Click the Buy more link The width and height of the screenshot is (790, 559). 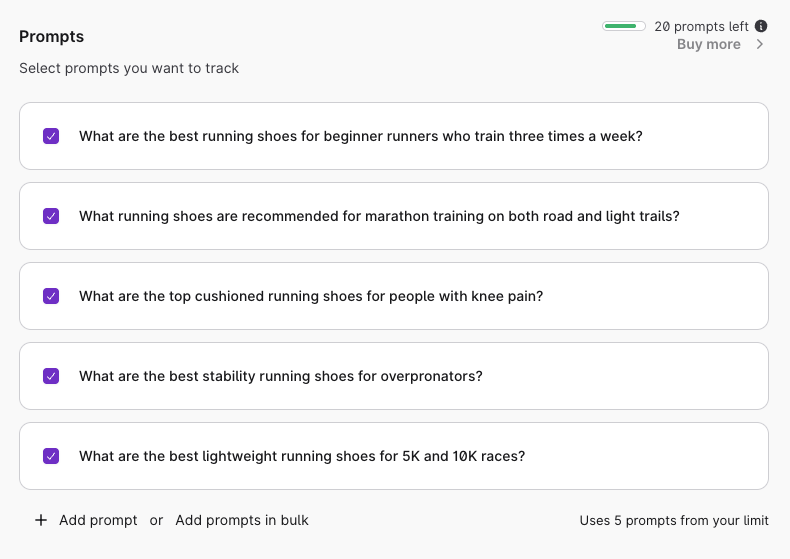[708, 45]
